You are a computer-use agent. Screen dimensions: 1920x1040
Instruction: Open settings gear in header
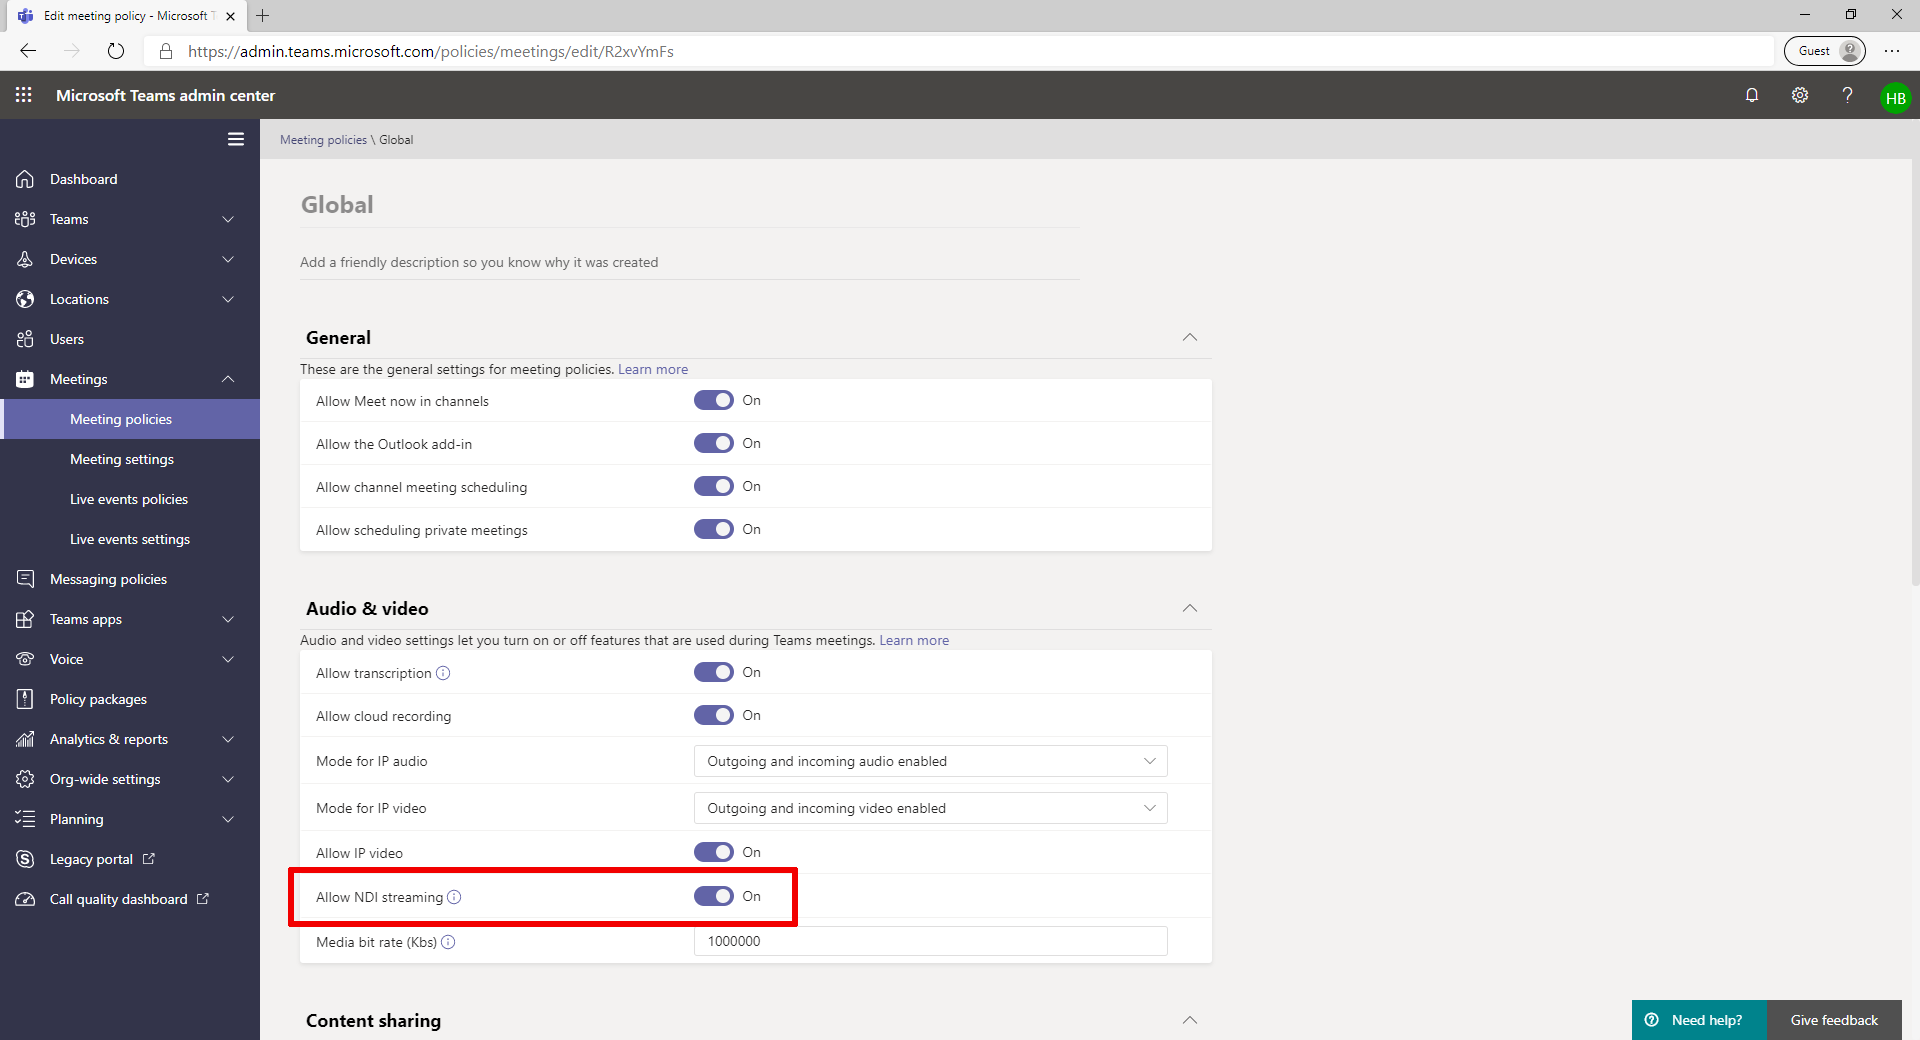(1800, 95)
